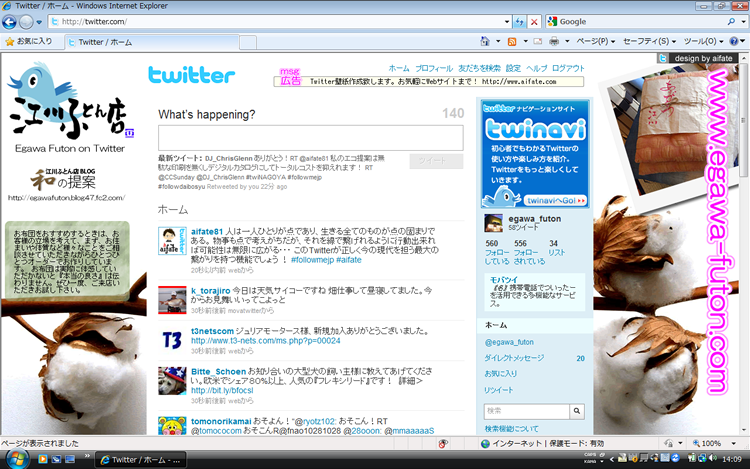This screenshot has width=750, height=469.
Task: Open the Bitte_Schoen username link
Action: (218, 371)
